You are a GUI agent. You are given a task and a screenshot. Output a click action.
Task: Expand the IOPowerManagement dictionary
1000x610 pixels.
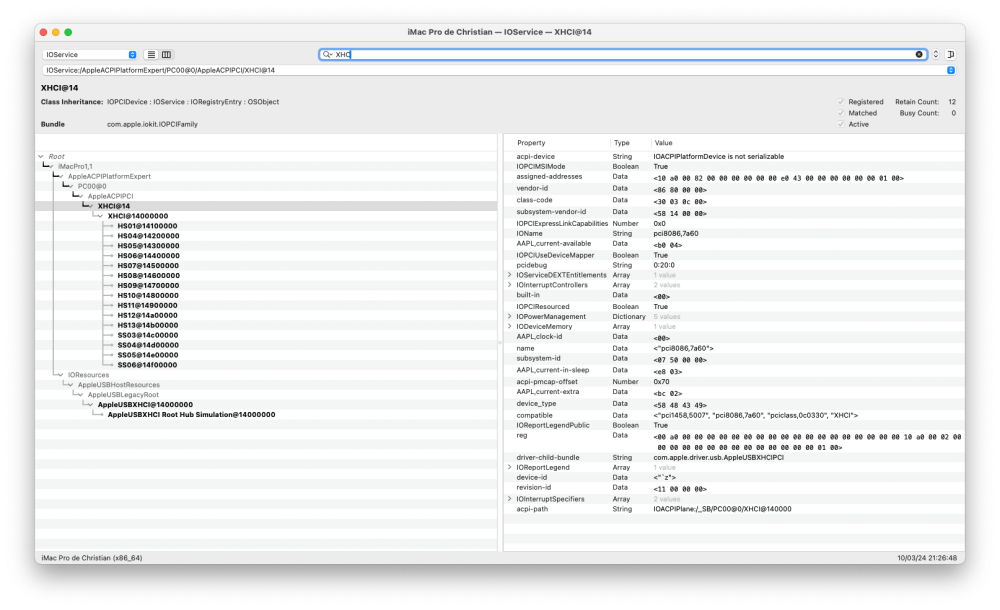510,316
